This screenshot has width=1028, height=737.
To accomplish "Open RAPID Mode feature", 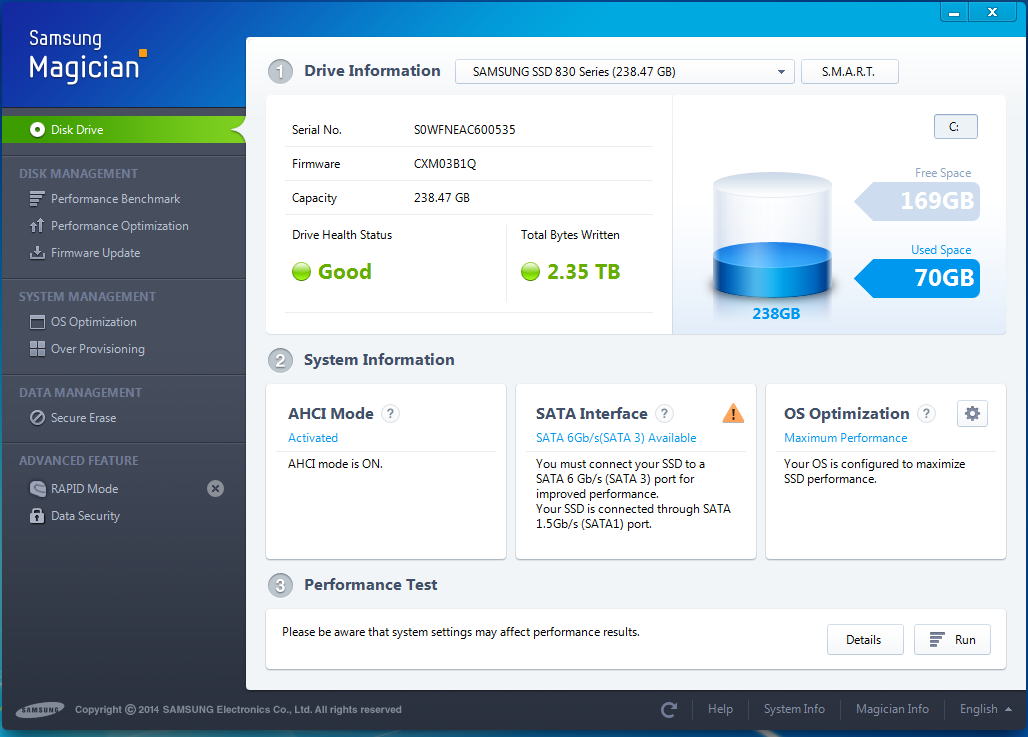I will (85, 488).
